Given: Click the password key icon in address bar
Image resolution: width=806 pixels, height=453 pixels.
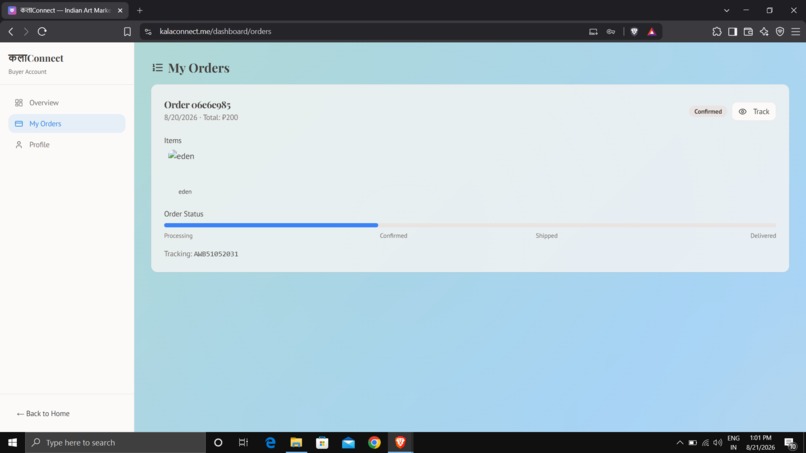Looking at the screenshot, I should 611,31.
